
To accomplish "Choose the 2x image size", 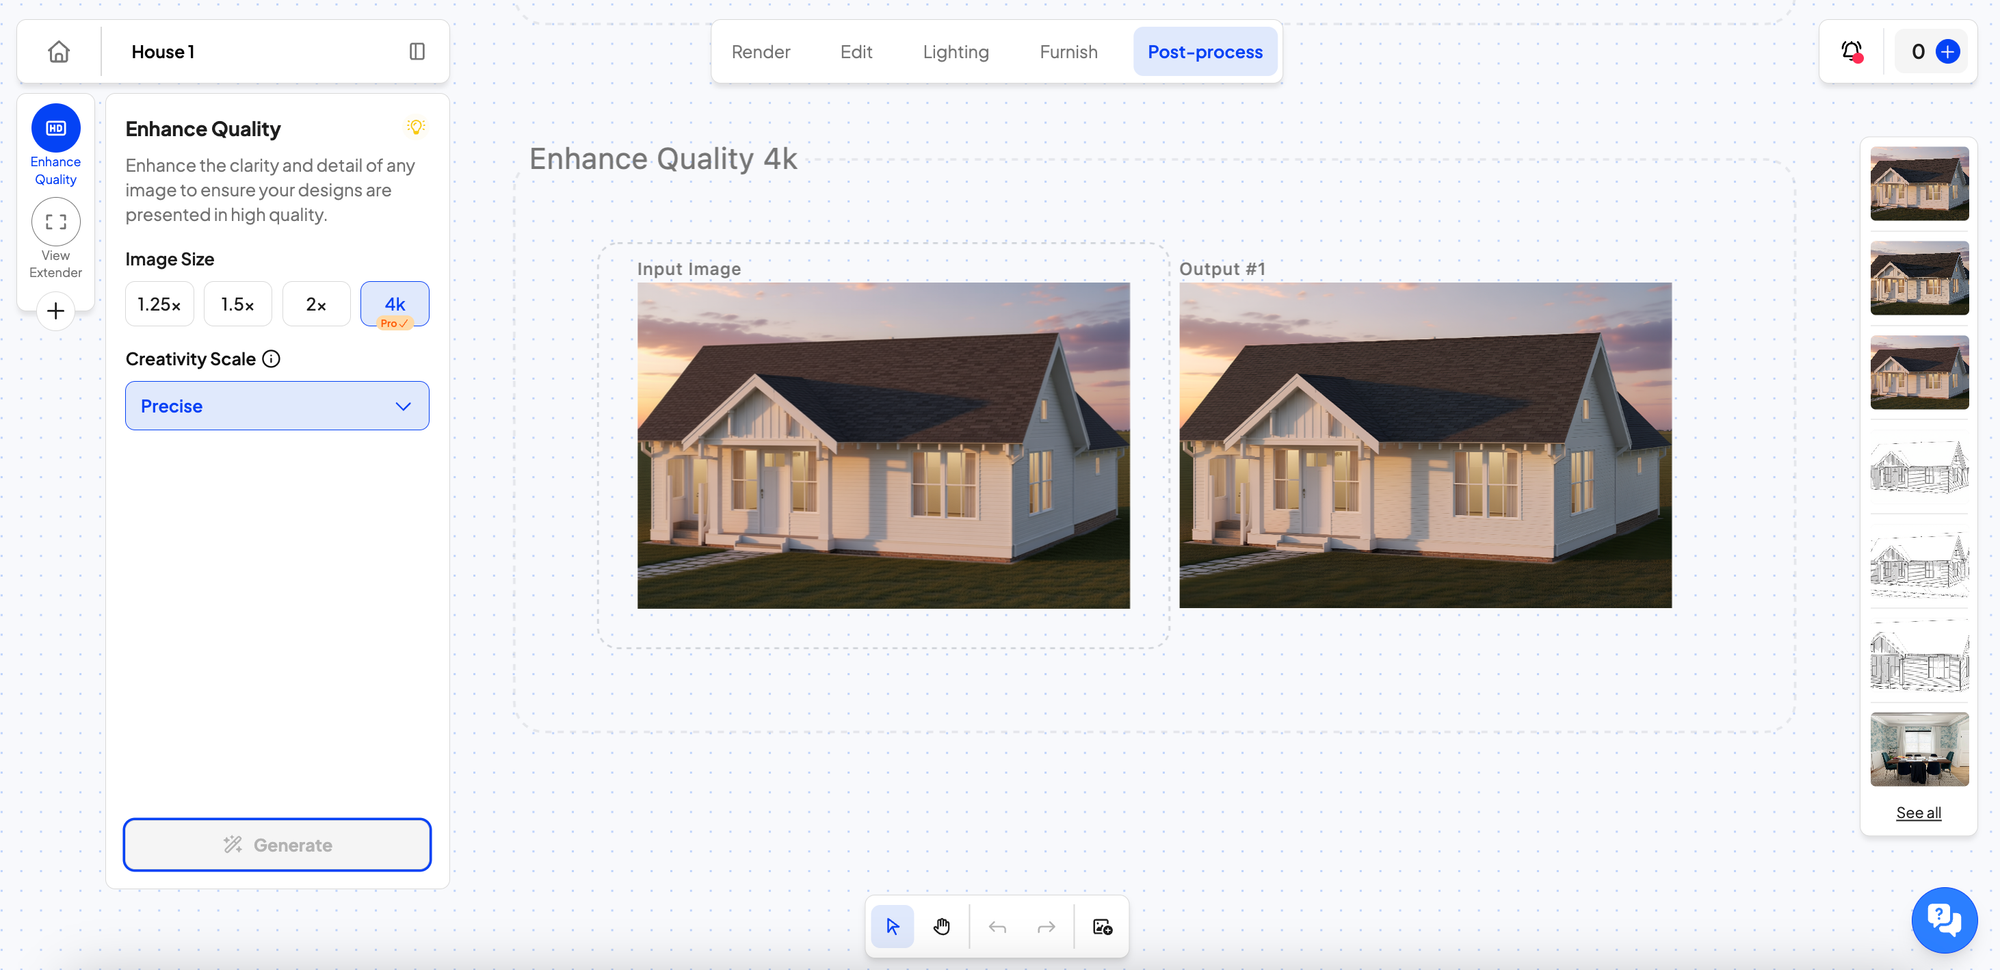I will 316,304.
